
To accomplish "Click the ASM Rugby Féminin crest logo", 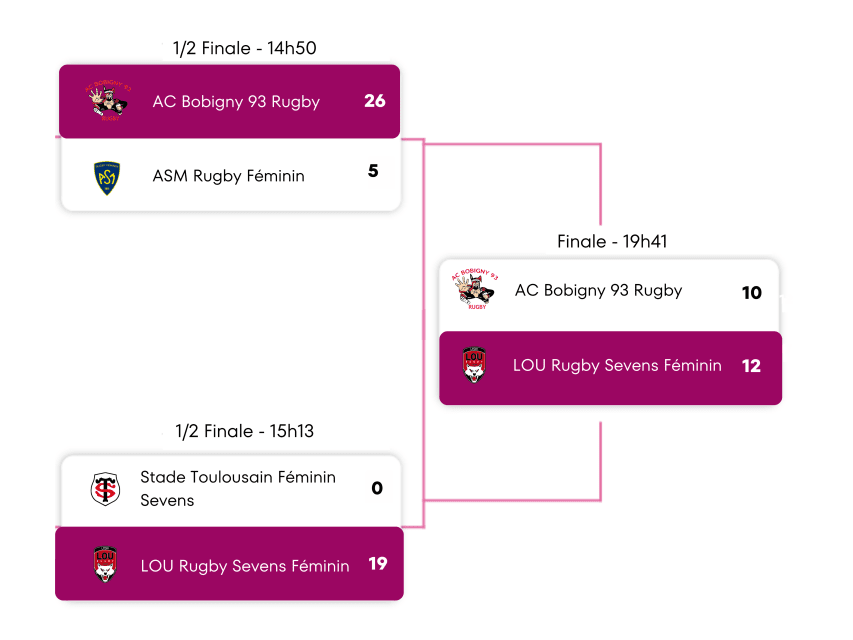I will tap(107, 176).
